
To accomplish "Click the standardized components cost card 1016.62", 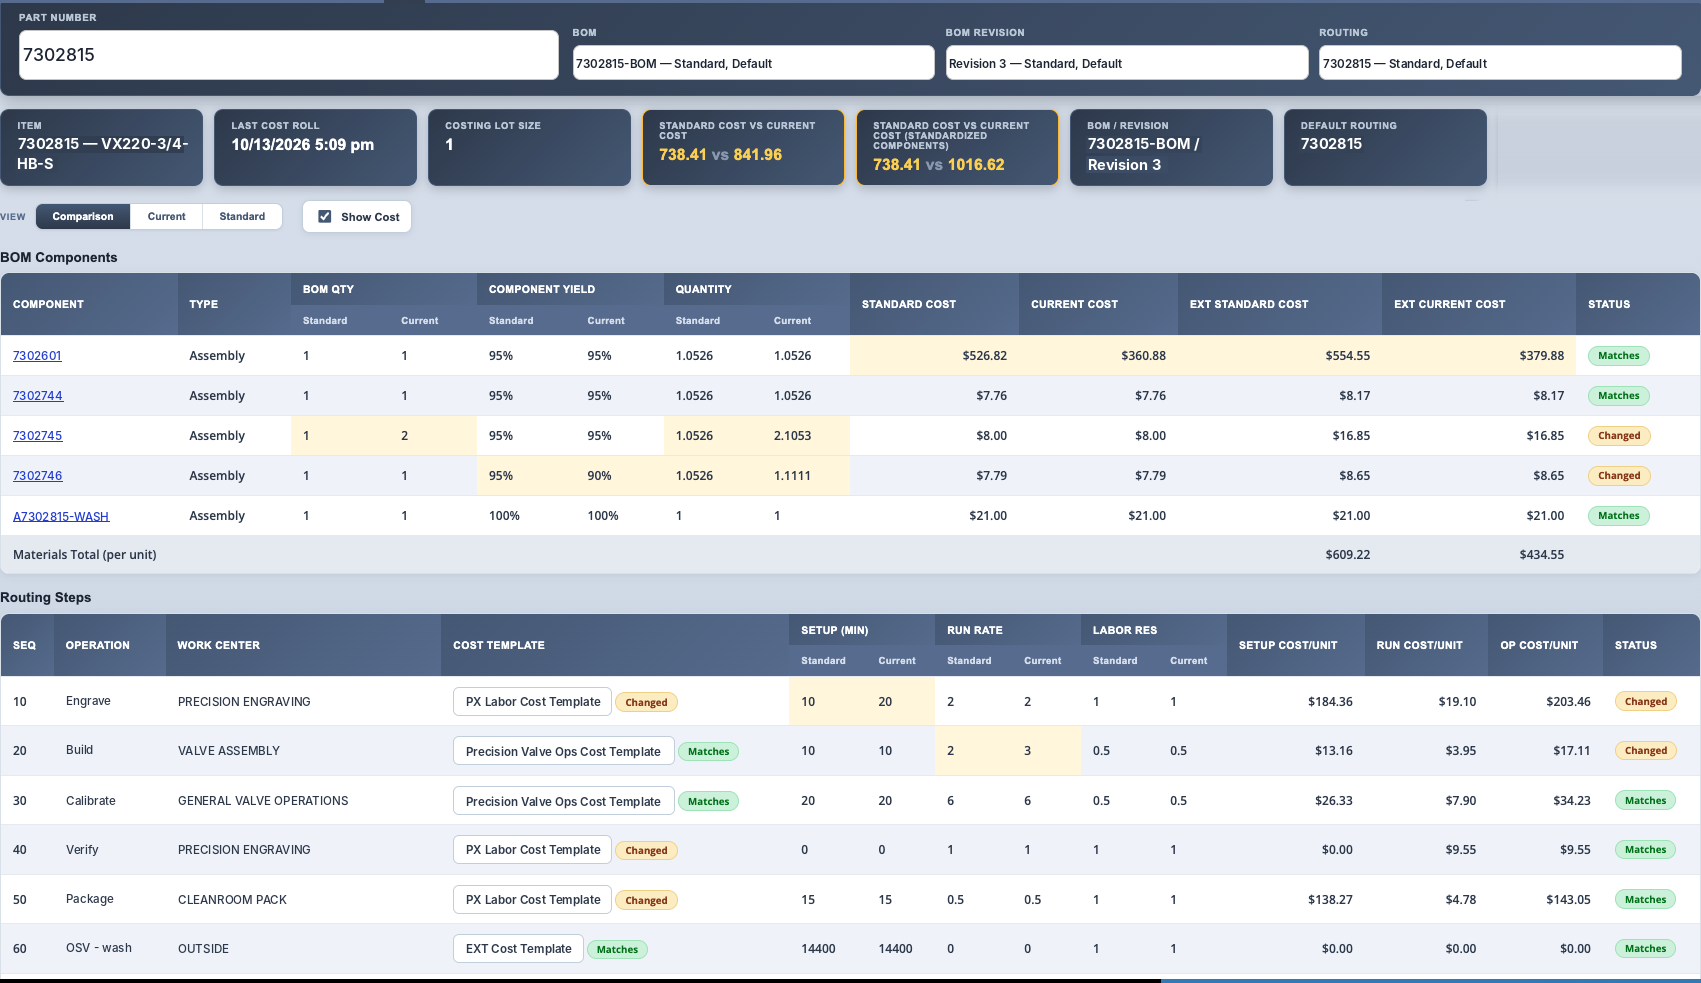I will pos(957,148).
